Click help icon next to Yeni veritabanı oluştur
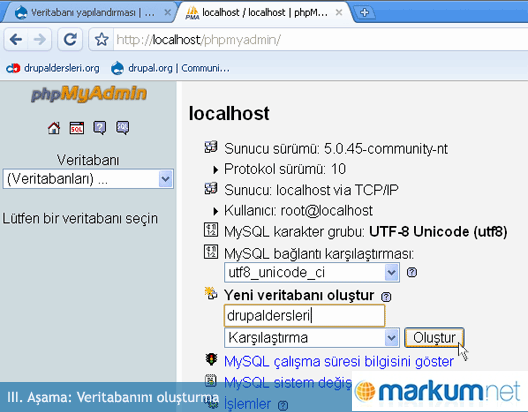Viewport: 528px width, 412px height. pos(386,297)
